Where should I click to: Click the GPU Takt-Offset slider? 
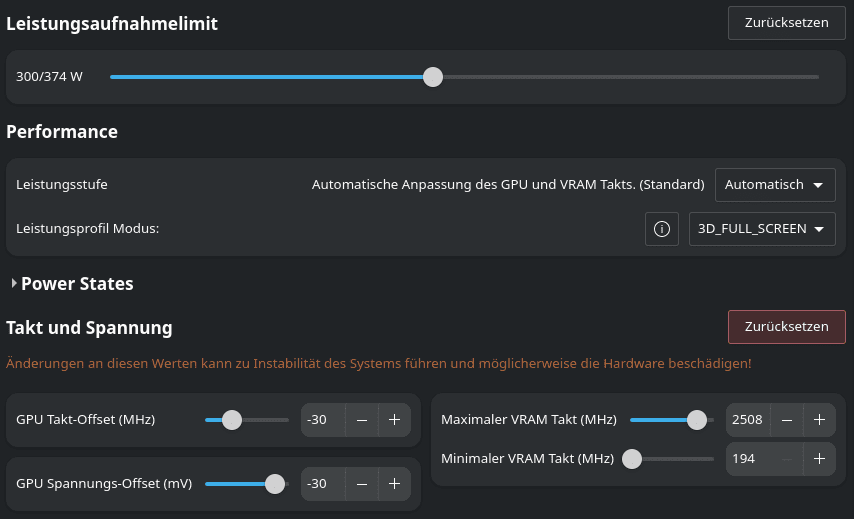(x=247, y=420)
